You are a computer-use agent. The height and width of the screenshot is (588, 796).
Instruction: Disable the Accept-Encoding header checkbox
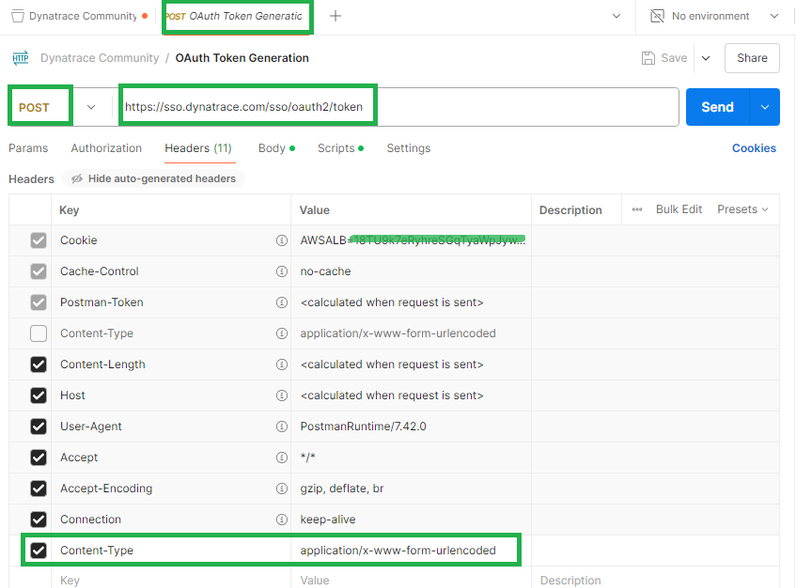coord(38,488)
